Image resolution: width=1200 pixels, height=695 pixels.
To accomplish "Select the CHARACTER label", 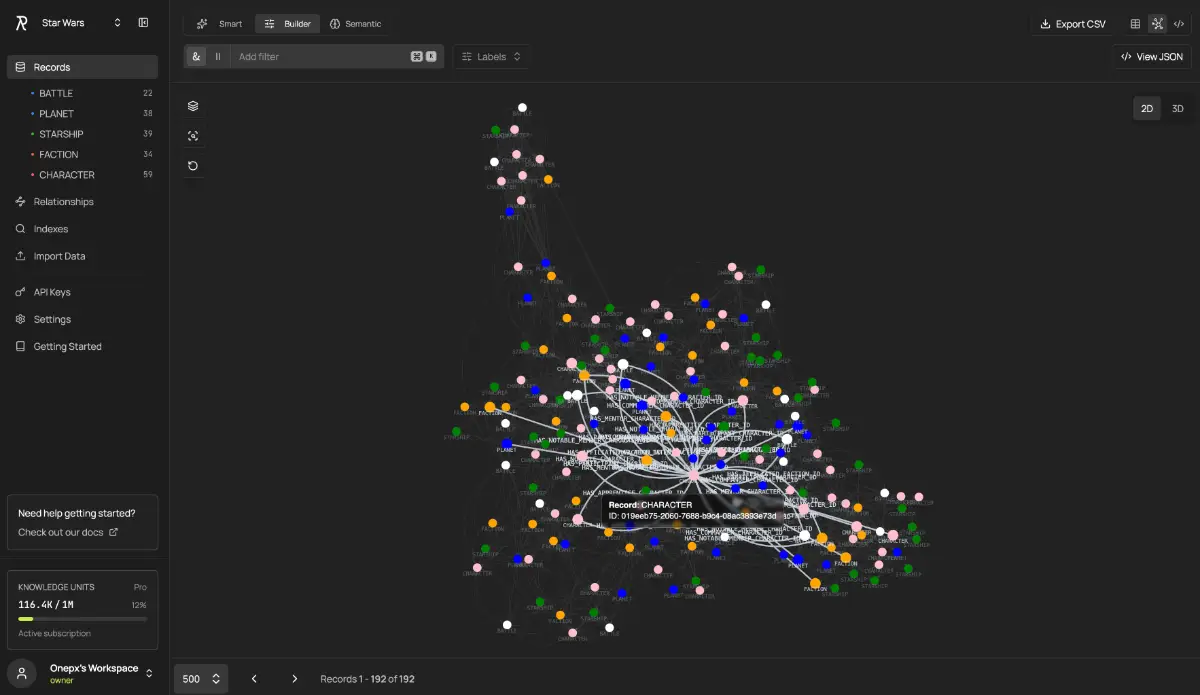I will coord(67,175).
